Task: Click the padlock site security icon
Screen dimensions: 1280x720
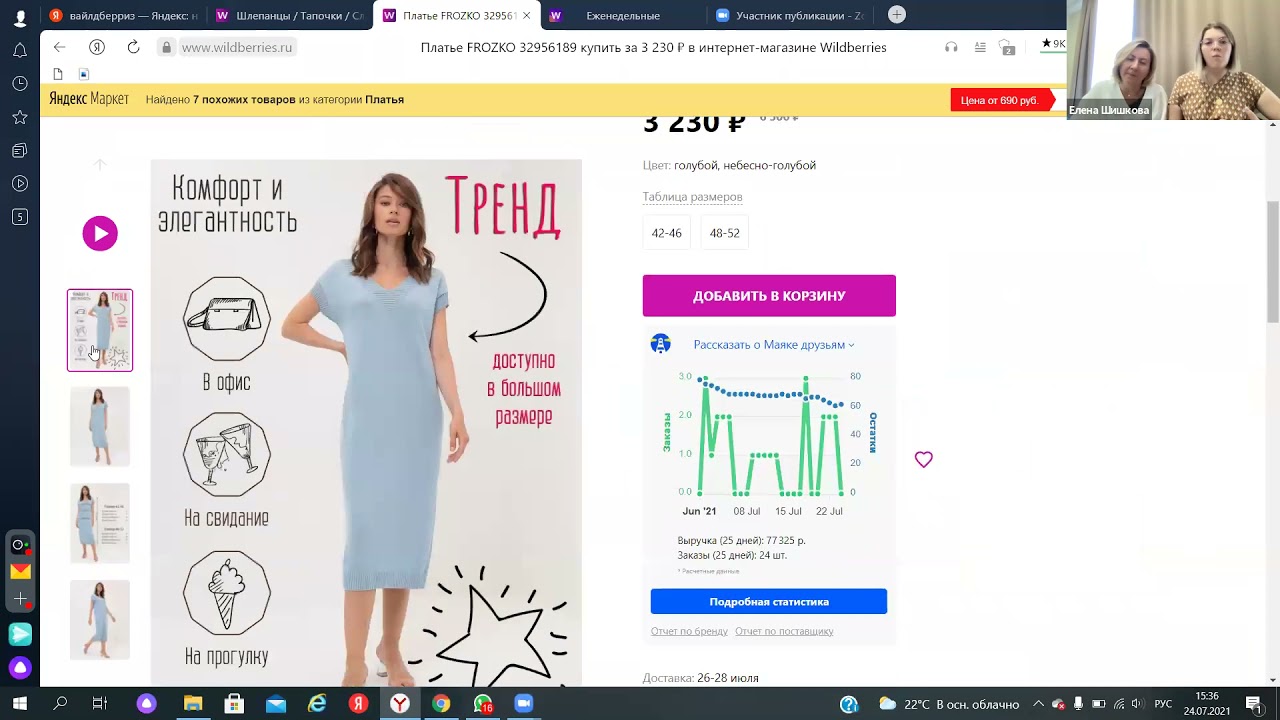Action: pos(167,47)
